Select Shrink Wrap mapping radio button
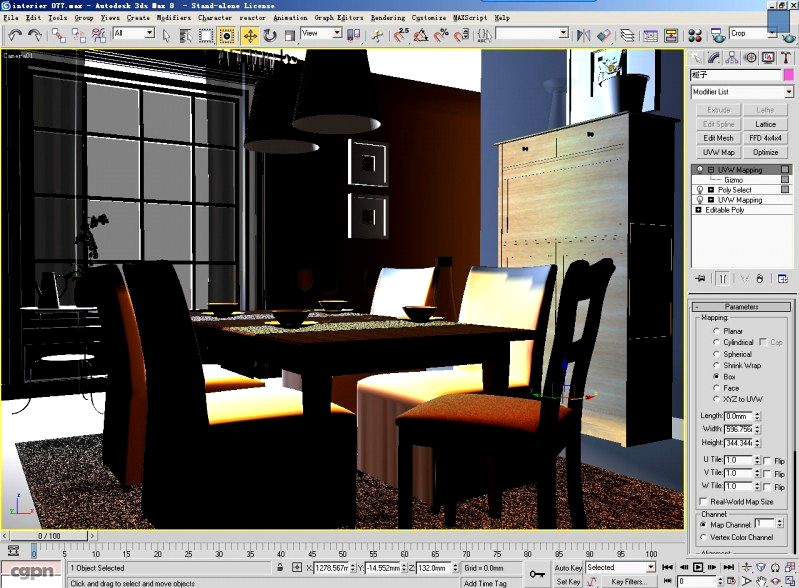This screenshot has height=588, width=799. pos(716,365)
